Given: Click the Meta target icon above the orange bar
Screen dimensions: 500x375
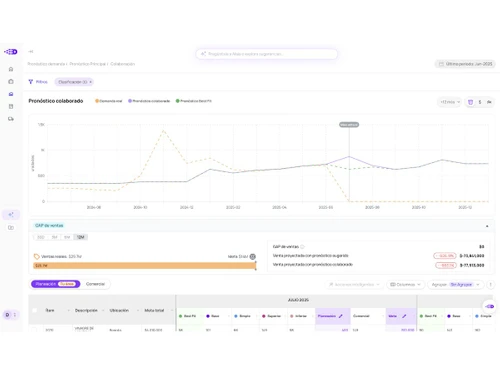Looking at the screenshot, I should [x=253, y=256].
